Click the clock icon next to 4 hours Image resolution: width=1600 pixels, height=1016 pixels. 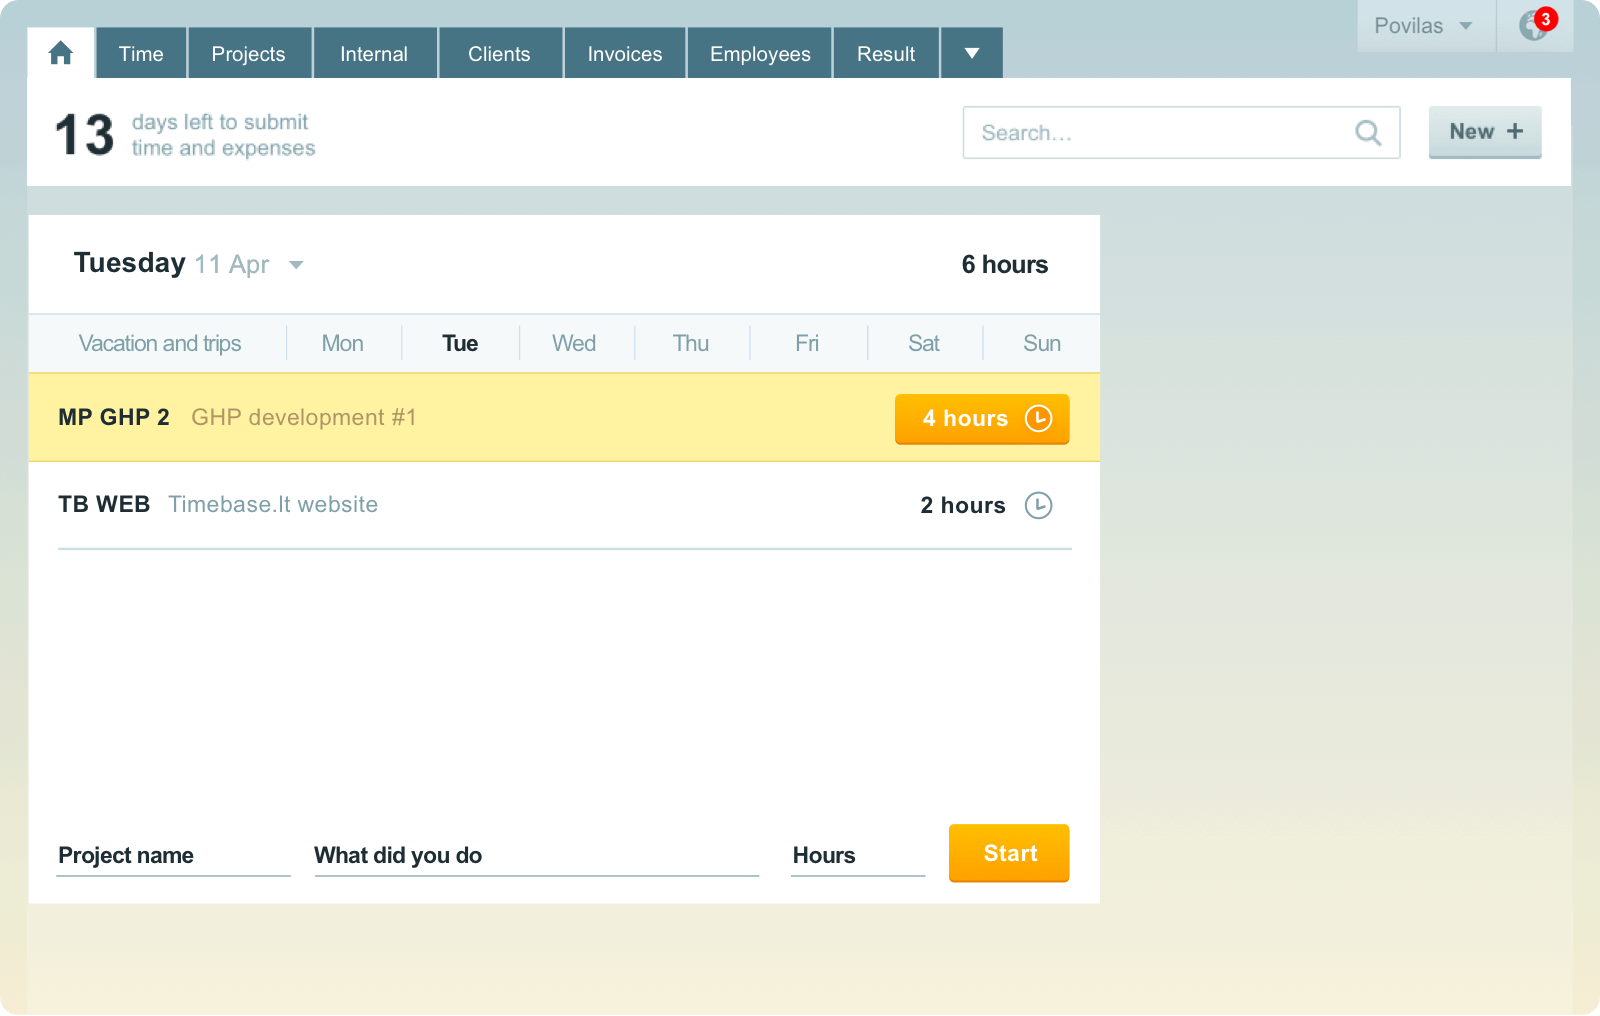click(x=1037, y=419)
